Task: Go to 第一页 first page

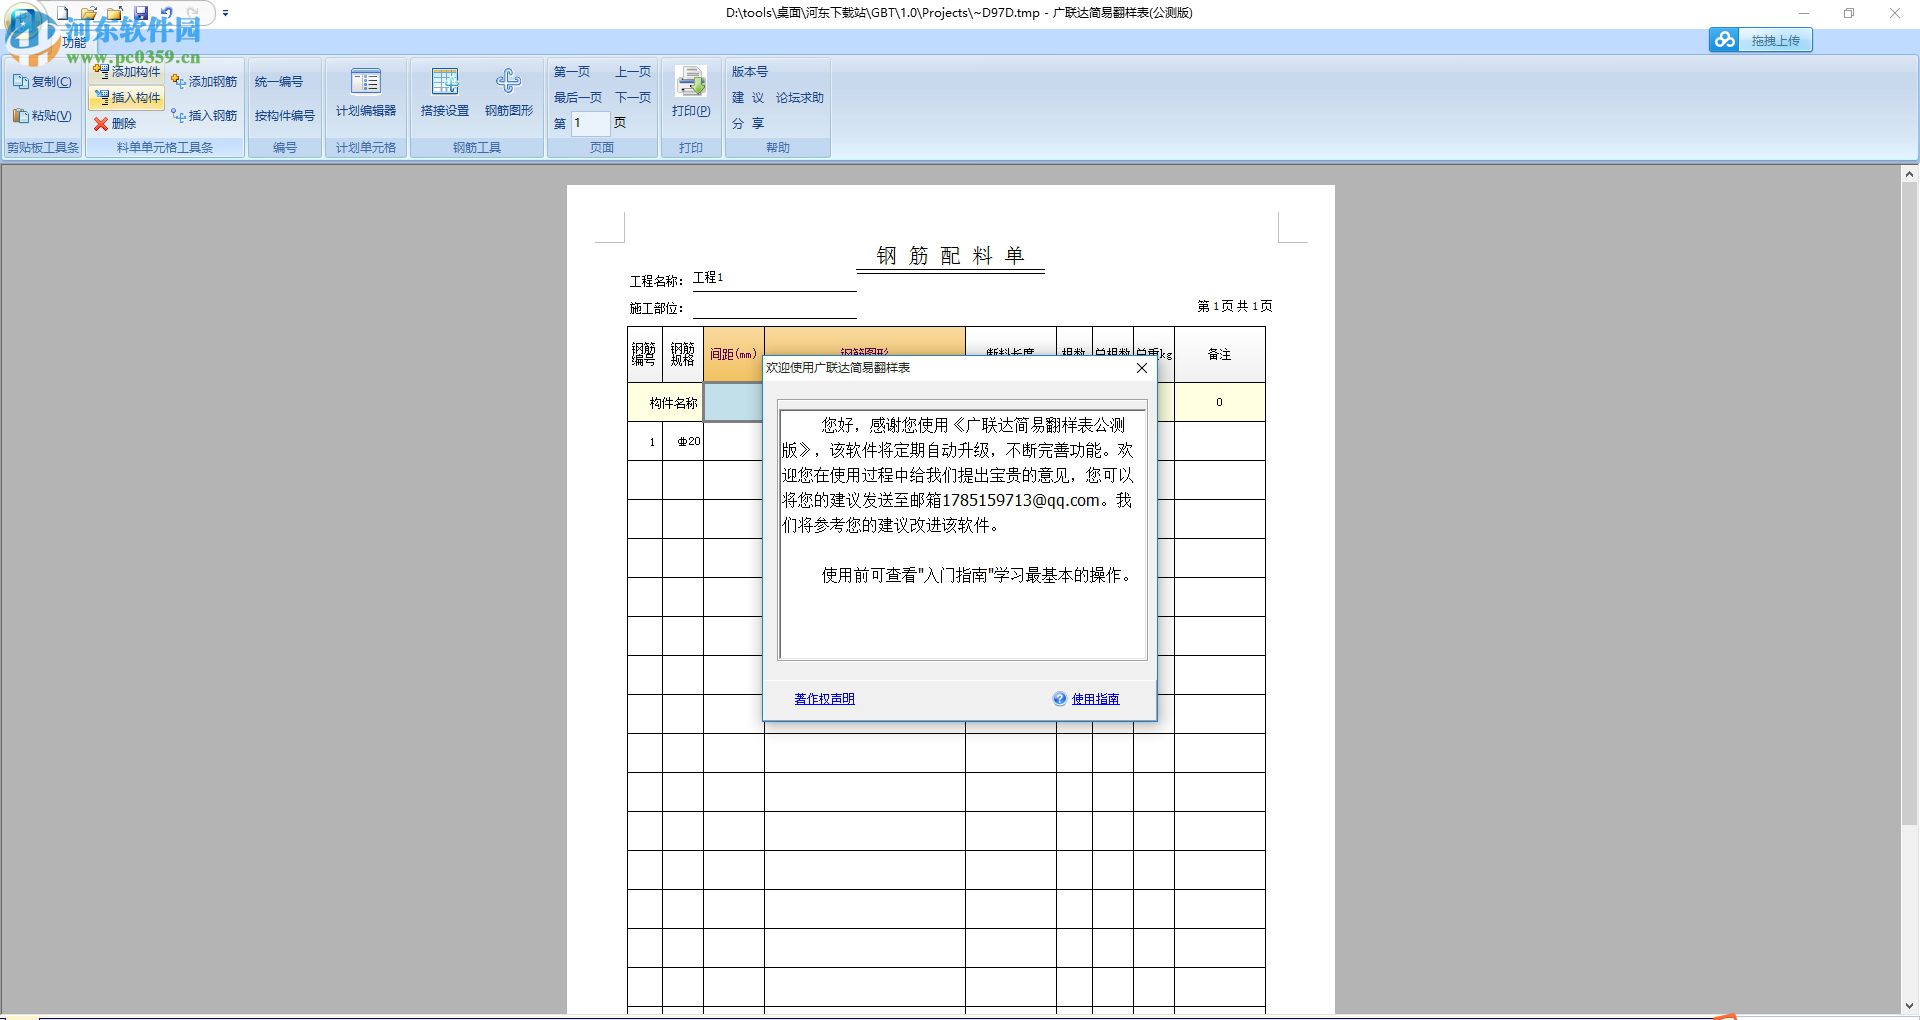Action: pyautogui.click(x=572, y=72)
